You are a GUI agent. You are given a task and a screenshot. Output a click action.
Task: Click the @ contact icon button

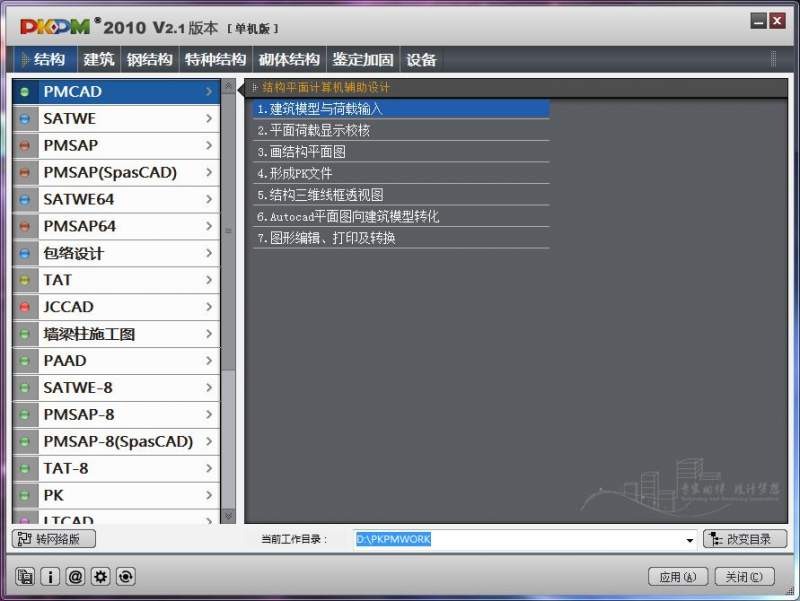(x=76, y=577)
